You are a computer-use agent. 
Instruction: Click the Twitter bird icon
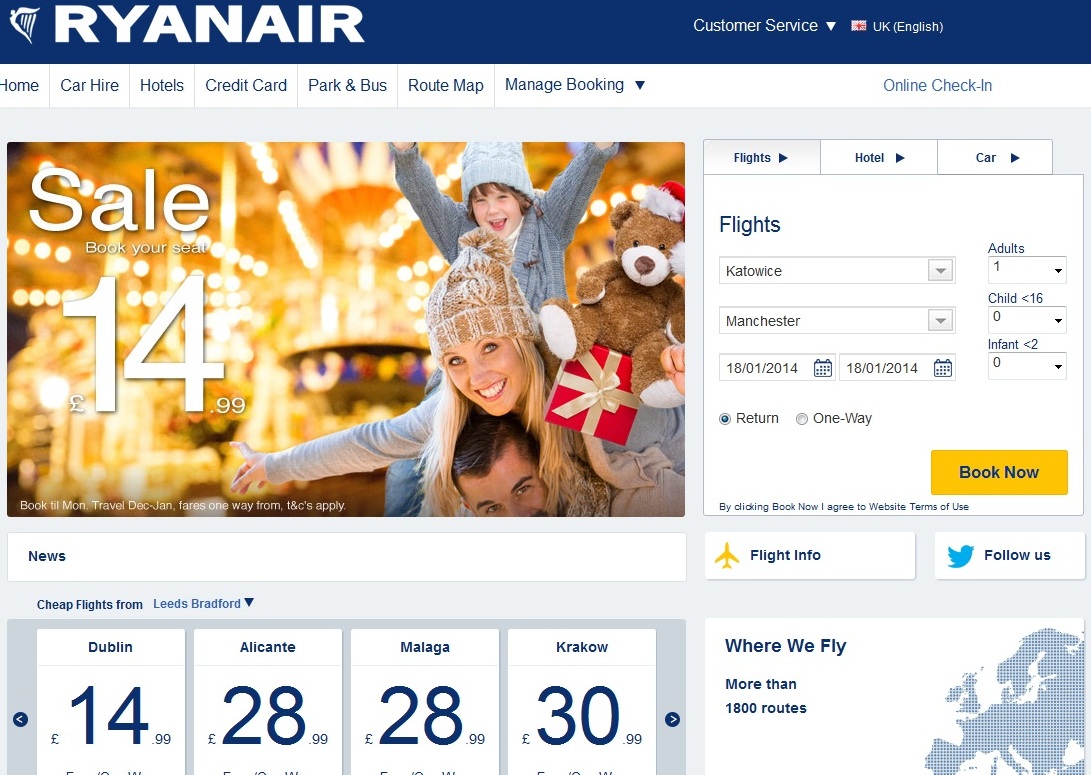[961, 556]
